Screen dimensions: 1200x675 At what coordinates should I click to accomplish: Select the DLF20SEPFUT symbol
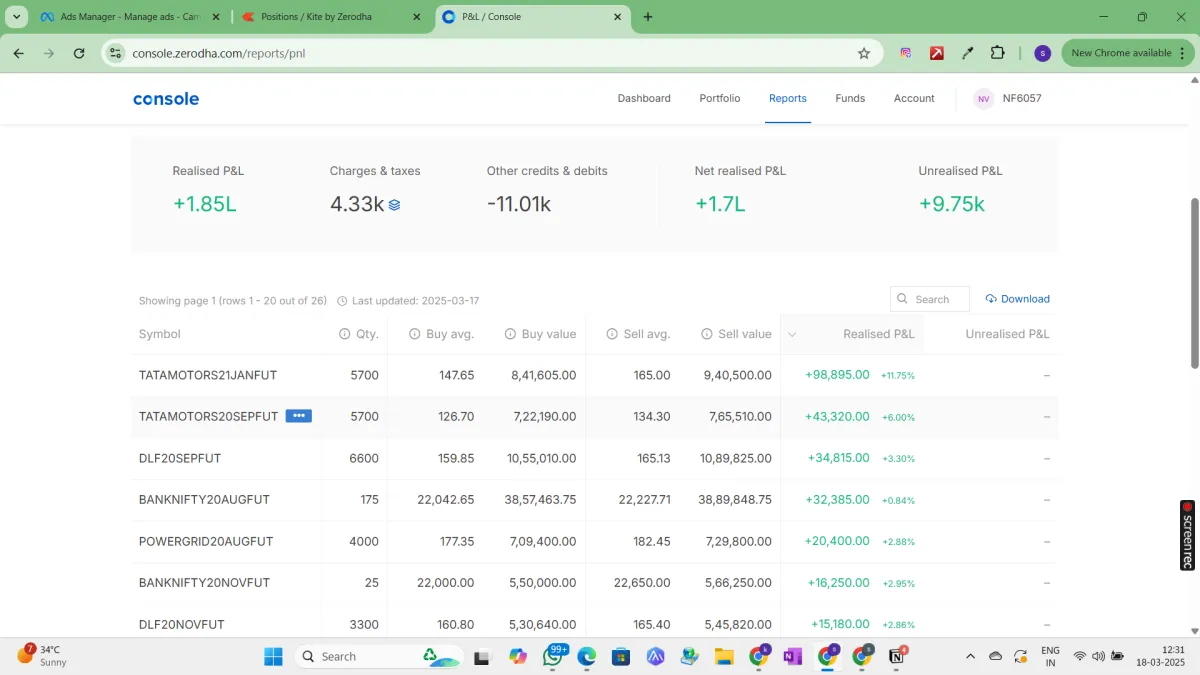(180, 458)
